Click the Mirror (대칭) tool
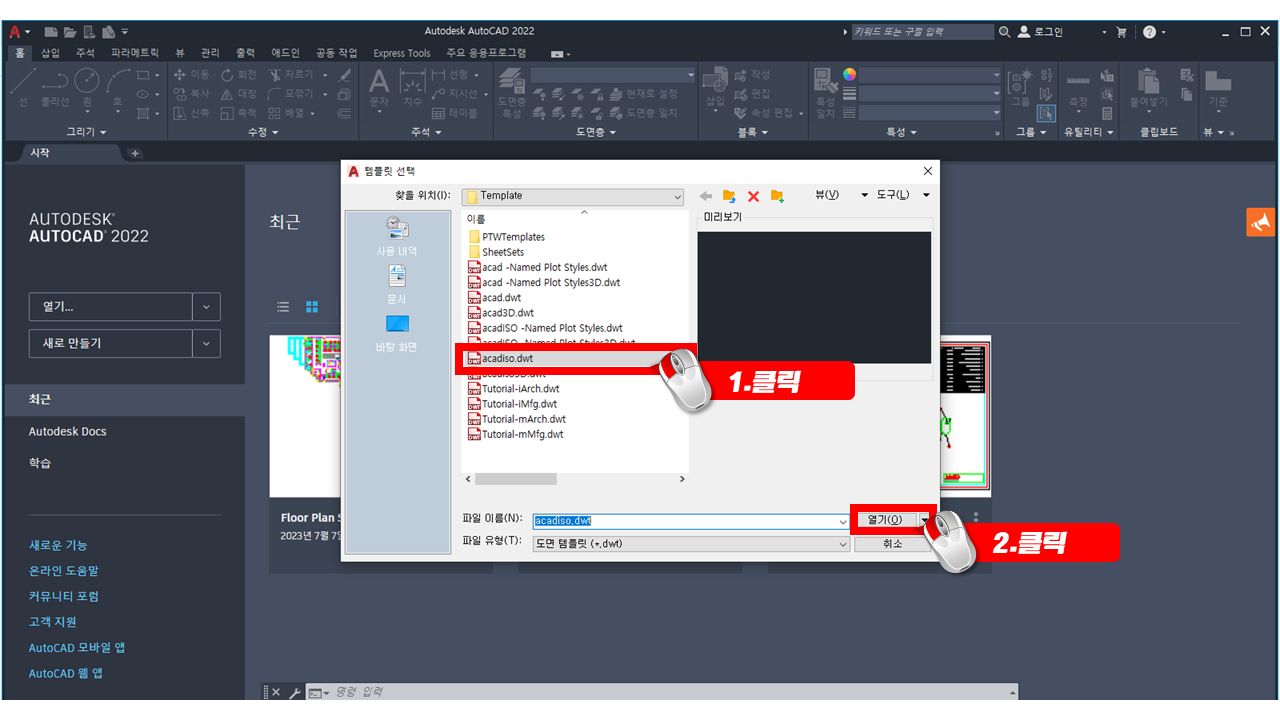The width and height of the screenshot is (1280, 720). (239, 94)
